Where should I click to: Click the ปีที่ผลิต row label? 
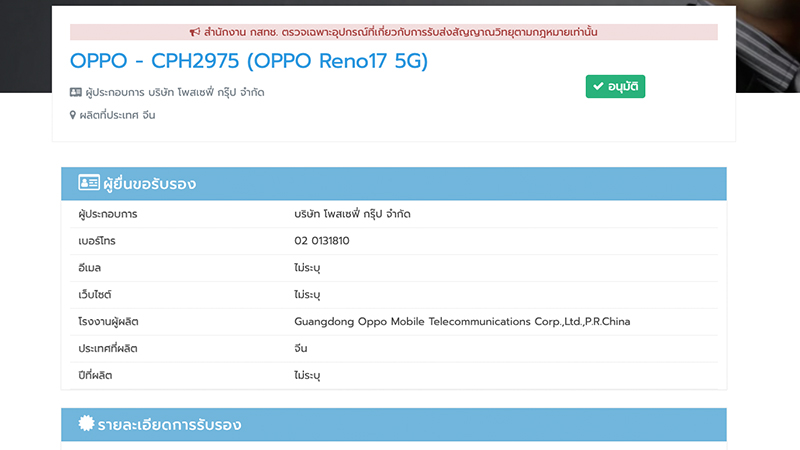click(x=95, y=376)
